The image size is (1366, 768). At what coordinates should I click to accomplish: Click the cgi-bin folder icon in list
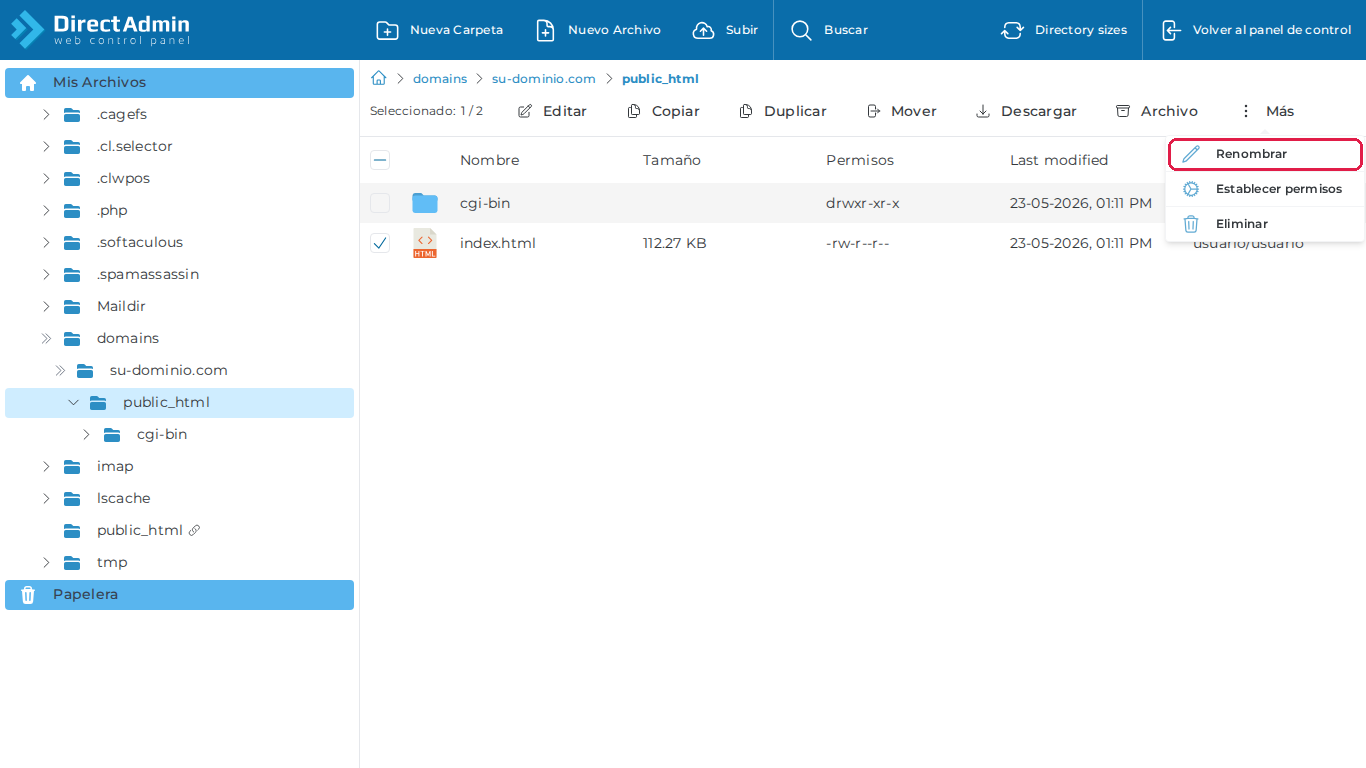coord(425,203)
